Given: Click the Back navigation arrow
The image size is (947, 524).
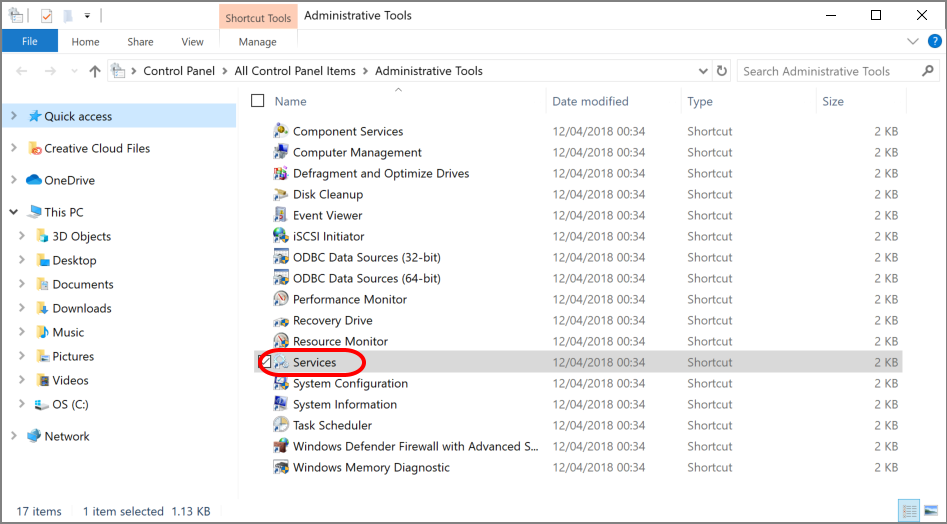Looking at the screenshot, I should pyautogui.click(x=22, y=71).
